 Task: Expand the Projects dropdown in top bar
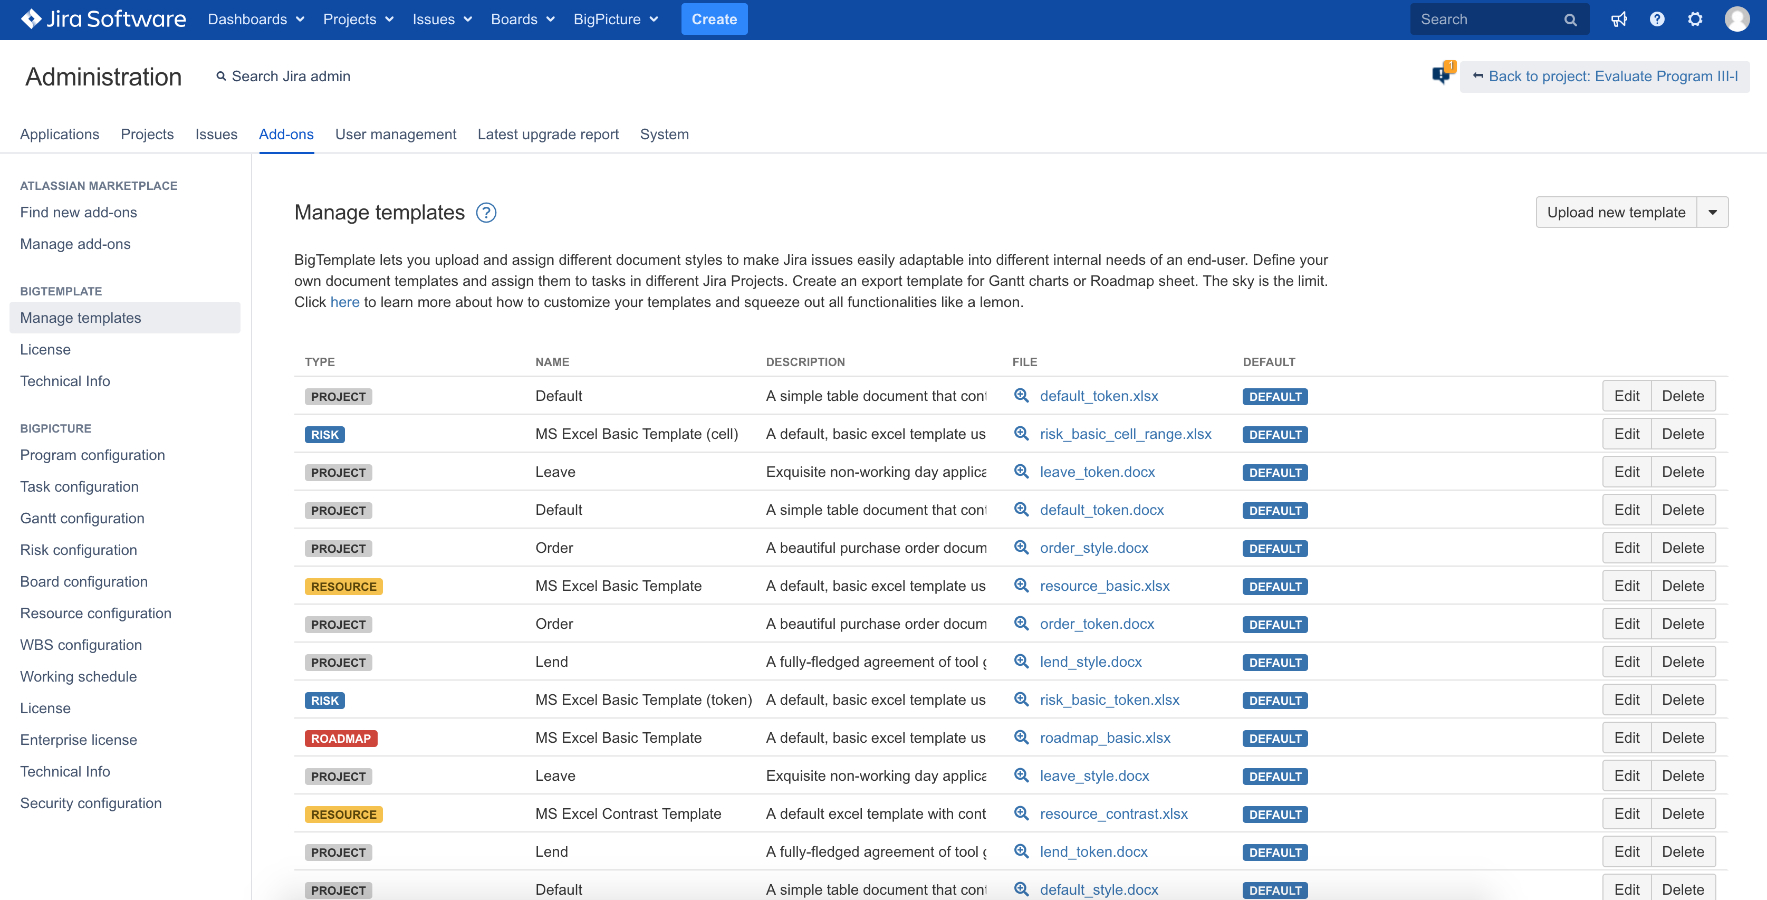358,19
